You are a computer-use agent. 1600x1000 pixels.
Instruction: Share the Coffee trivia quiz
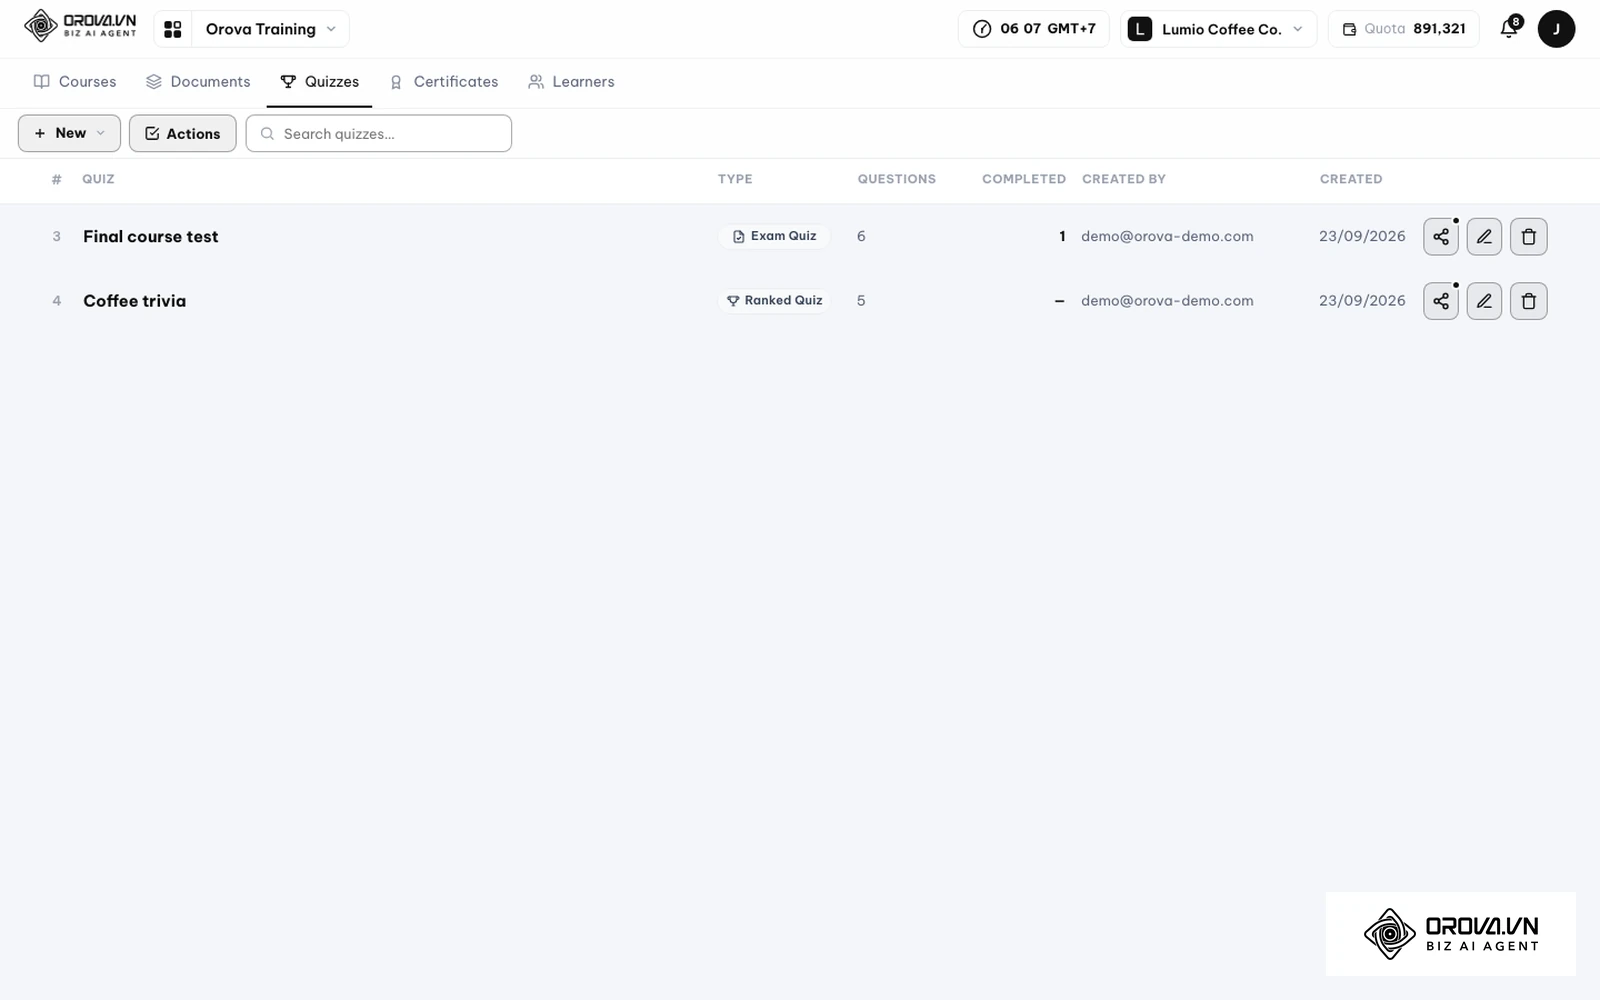click(x=1440, y=301)
